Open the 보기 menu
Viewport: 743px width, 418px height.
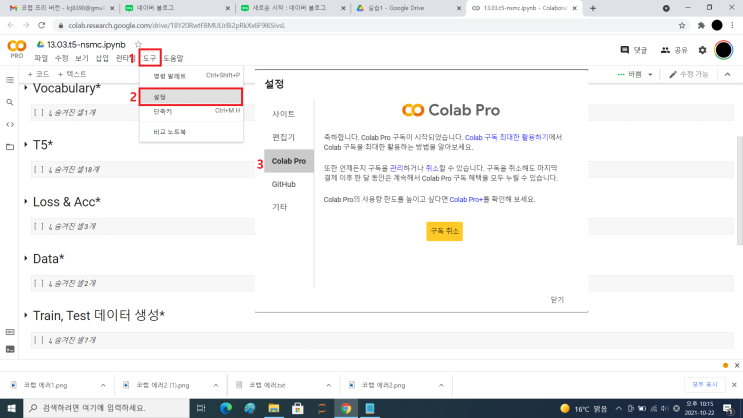82,58
